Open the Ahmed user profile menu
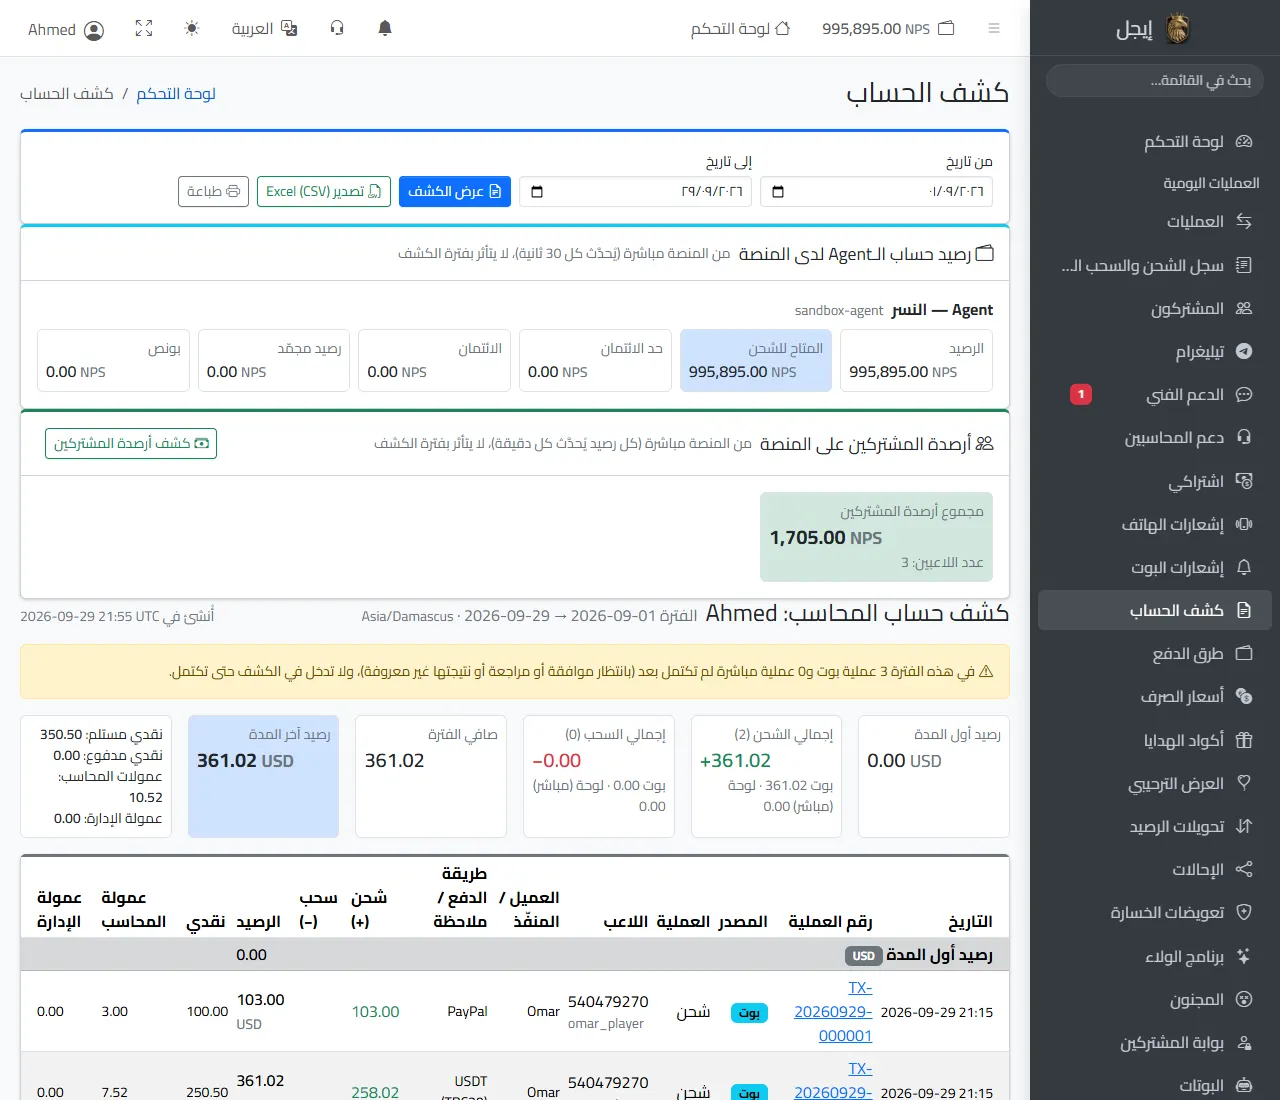 click(x=66, y=30)
